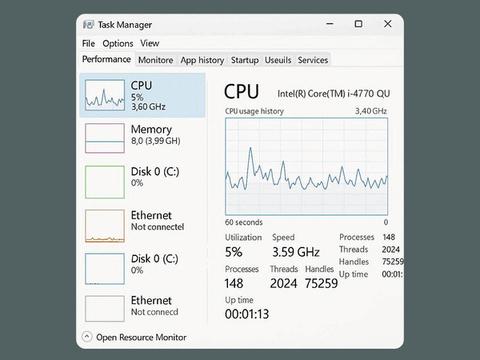This screenshot has width=480, height=360.
Task: Click the CPU usage history graph
Action: pyautogui.click(x=306, y=166)
